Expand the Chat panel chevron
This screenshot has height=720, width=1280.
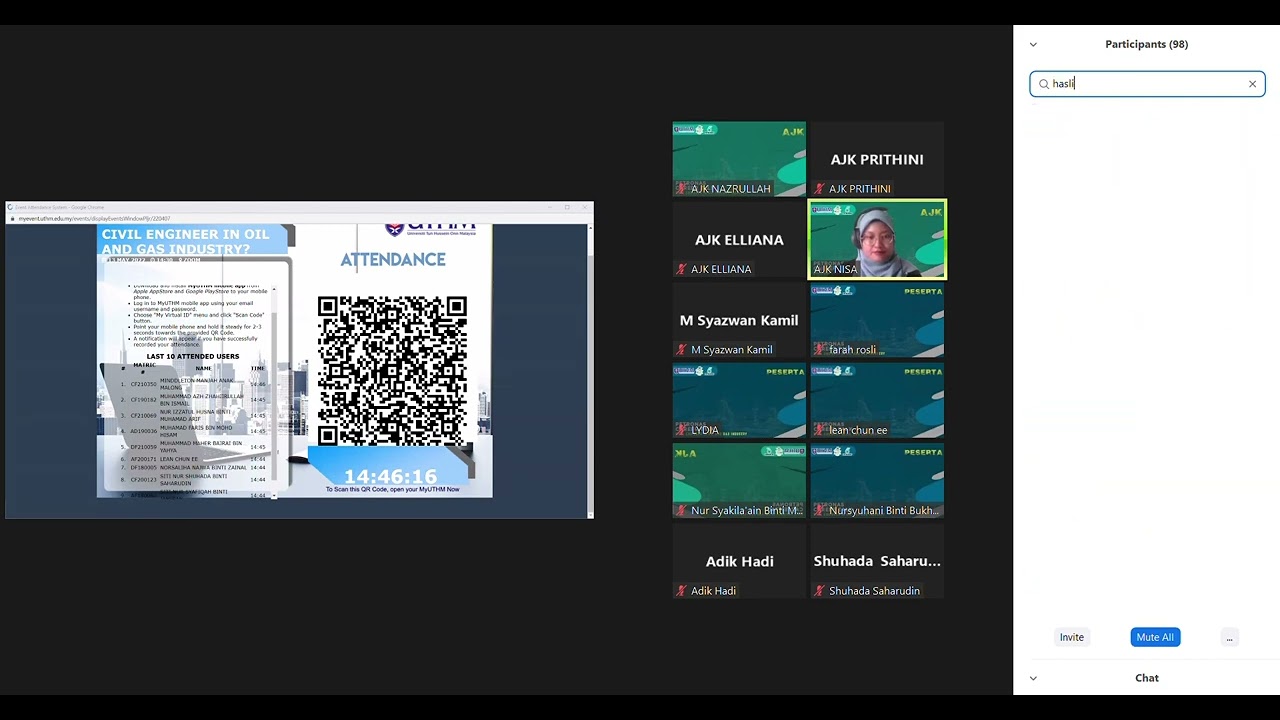tap(1033, 678)
